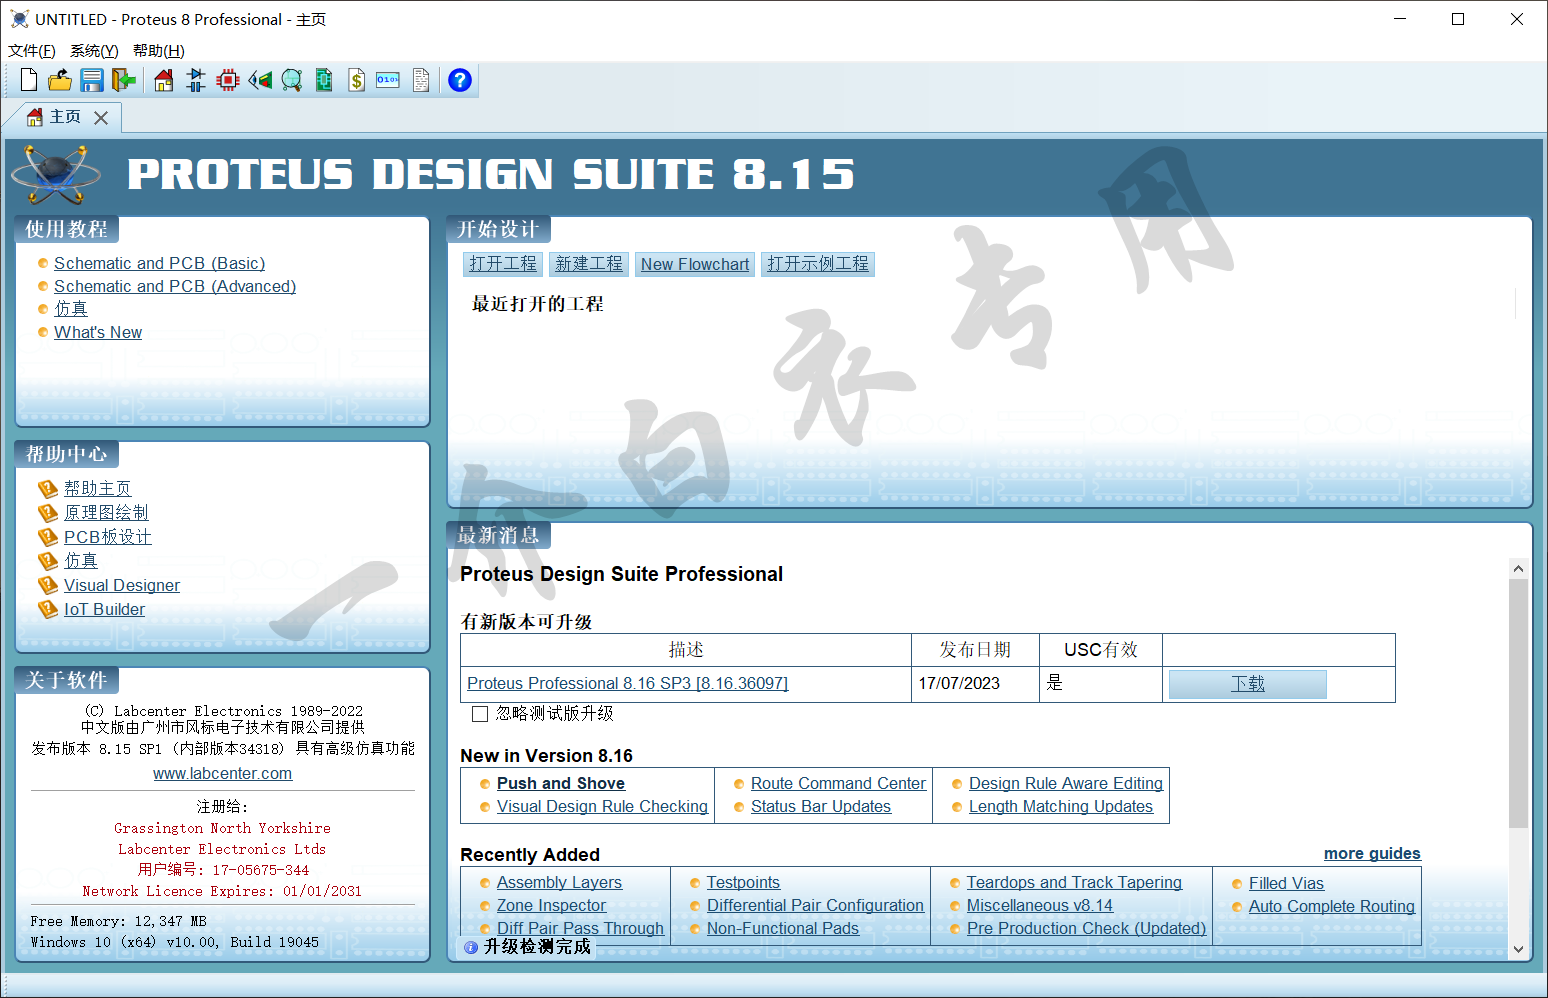Image resolution: width=1548 pixels, height=998 pixels.
Task: Tick the 忽略测试版升级 checkbox
Action: tap(480, 714)
